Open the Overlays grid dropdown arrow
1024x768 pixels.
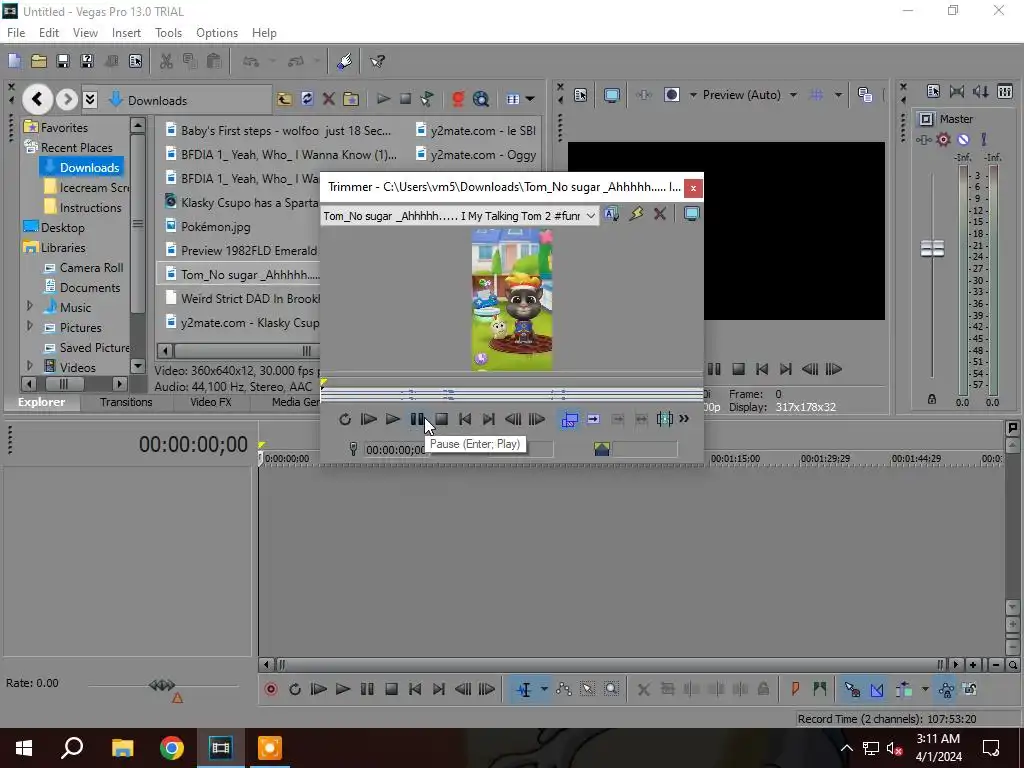[838, 95]
